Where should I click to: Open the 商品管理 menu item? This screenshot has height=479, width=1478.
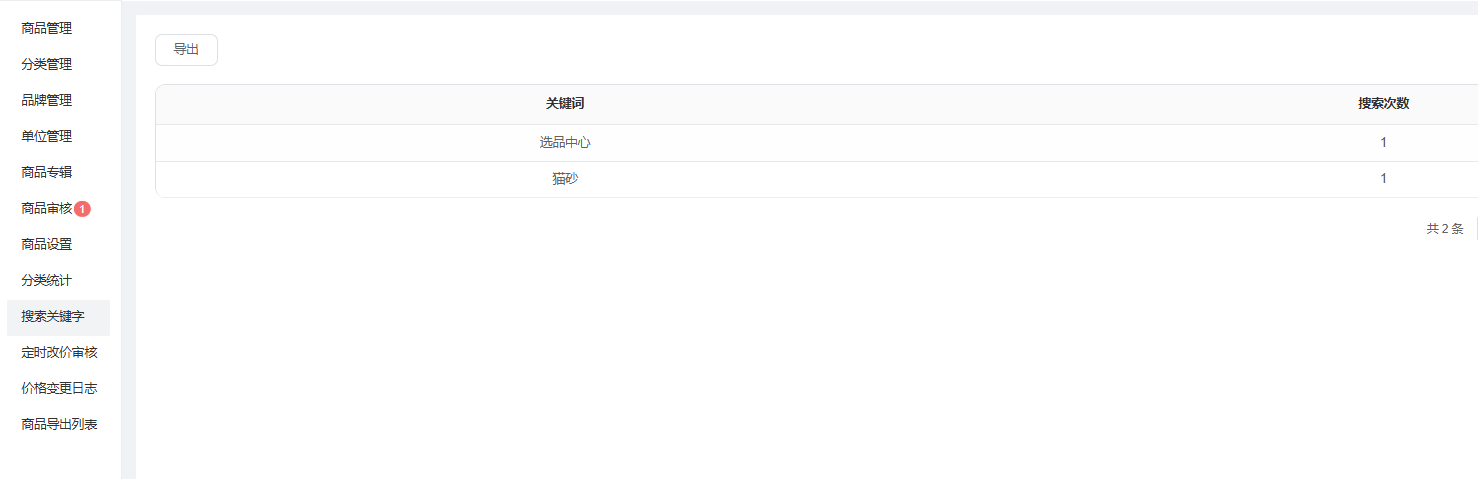tap(47, 28)
